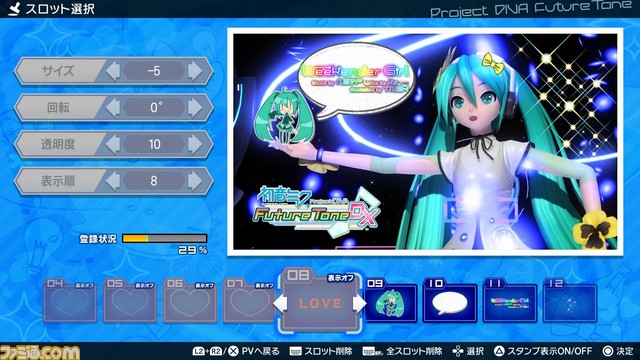
Task: Decrease the サイズ value with left arrow
Action: pos(113,71)
